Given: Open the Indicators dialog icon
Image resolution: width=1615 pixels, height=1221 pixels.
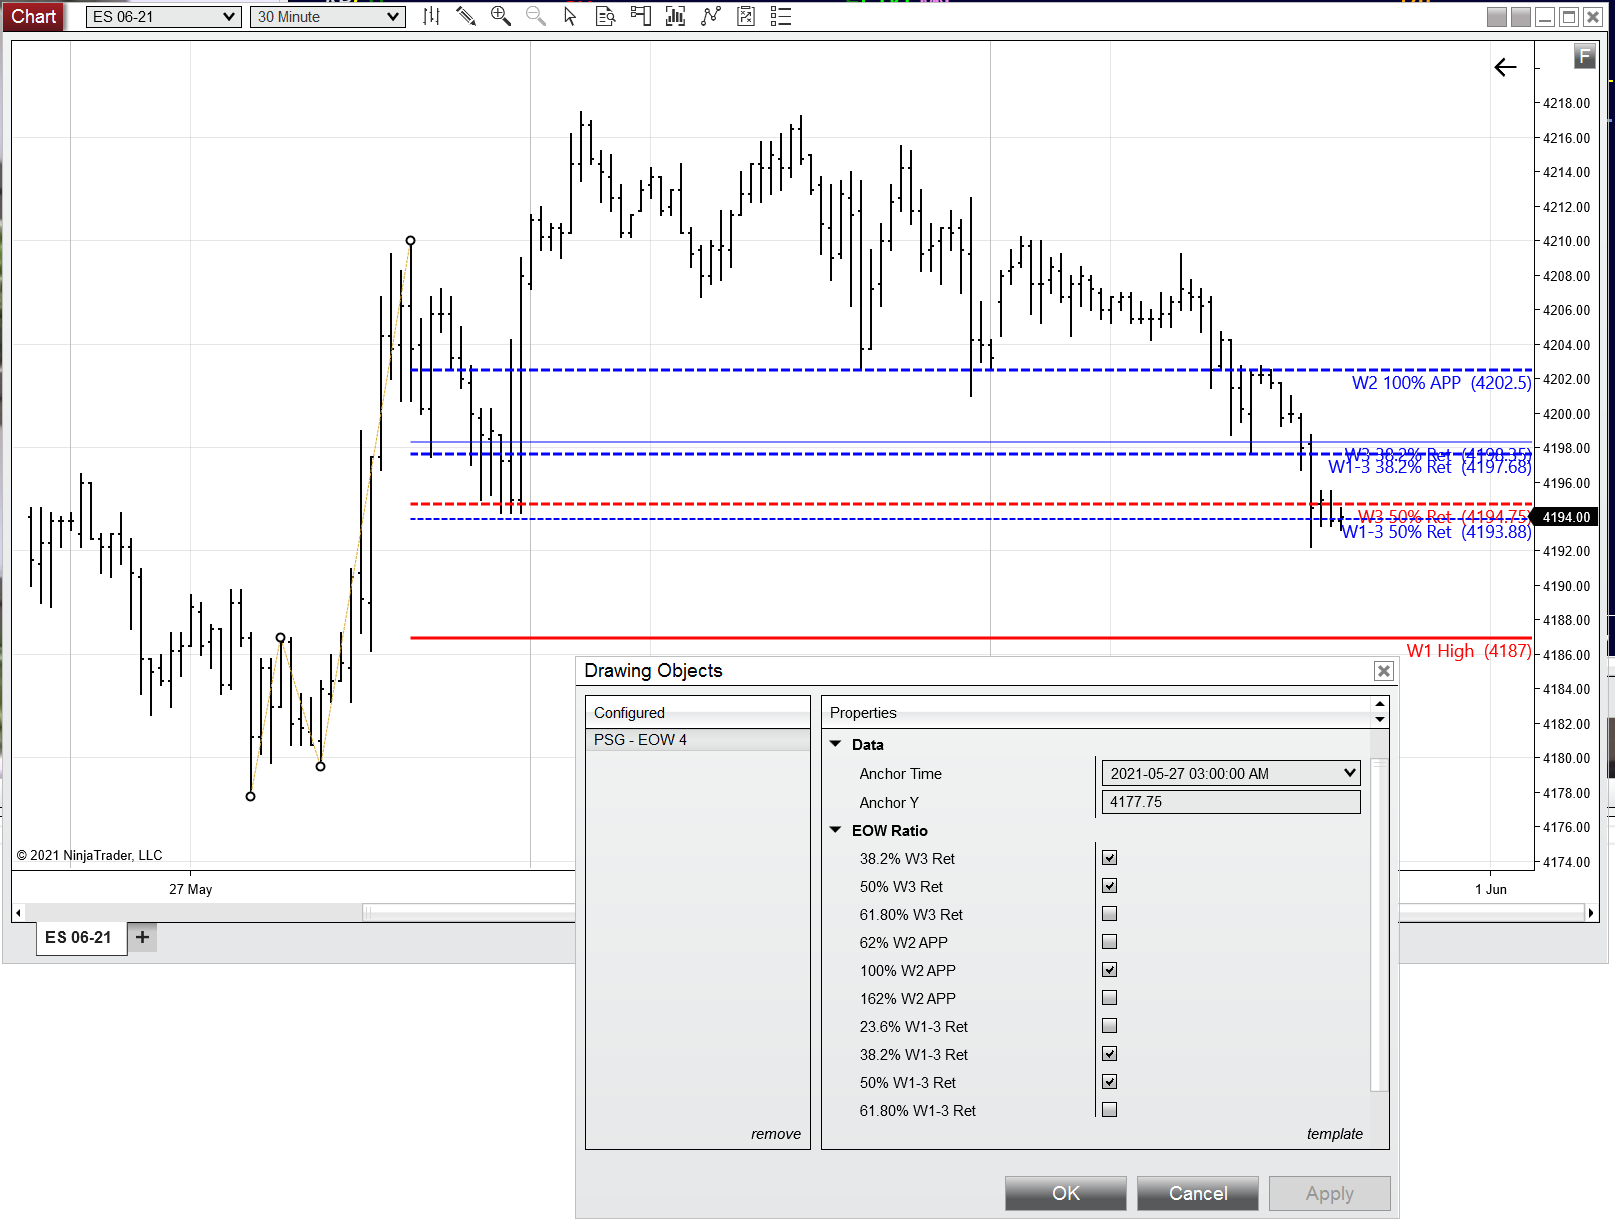Looking at the screenshot, I should coord(676,16).
